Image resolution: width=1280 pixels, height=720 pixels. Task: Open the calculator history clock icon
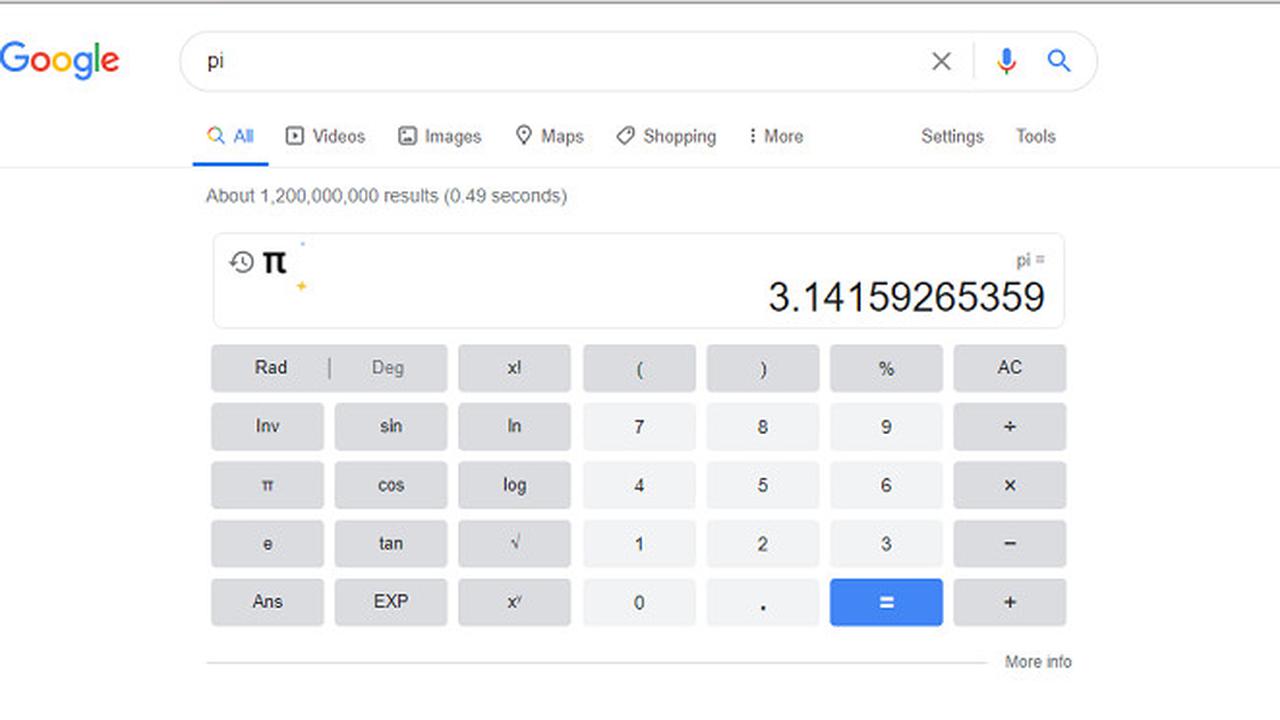pyautogui.click(x=241, y=262)
